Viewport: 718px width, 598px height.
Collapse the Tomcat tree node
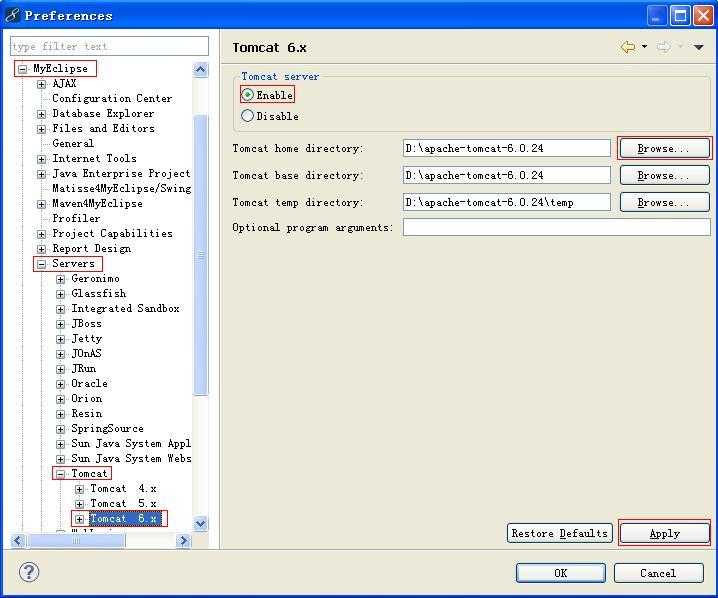point(60,474)
